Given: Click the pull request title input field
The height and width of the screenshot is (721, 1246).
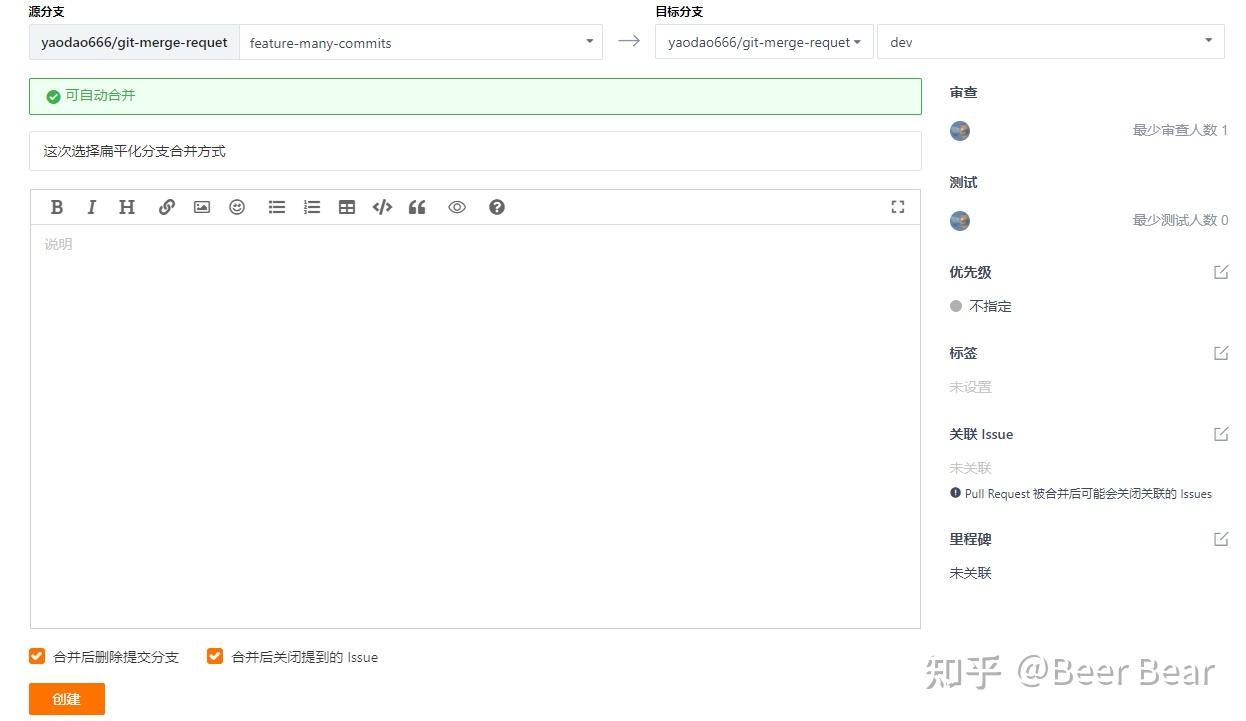Looking at the screenshot, I should tap(476, 151).
